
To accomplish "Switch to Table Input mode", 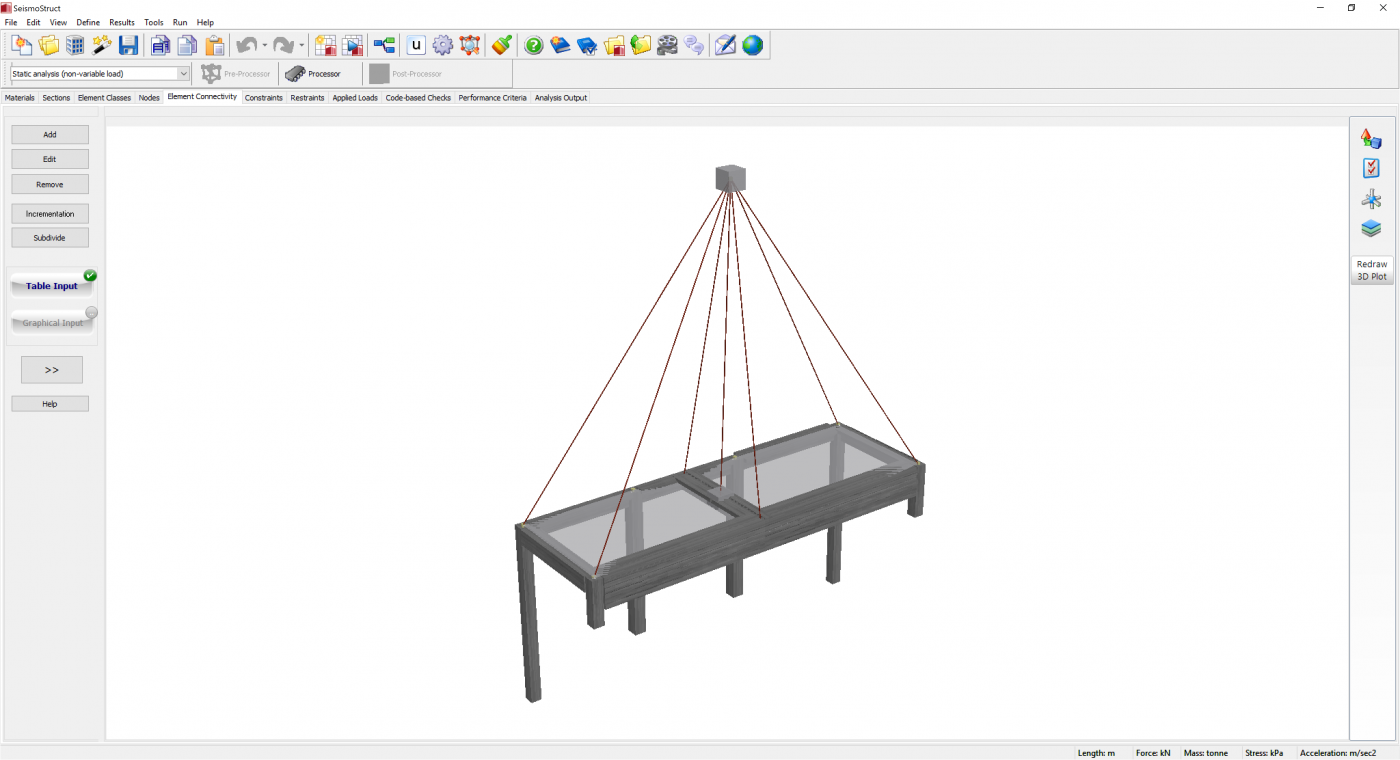I will point(52,286).
